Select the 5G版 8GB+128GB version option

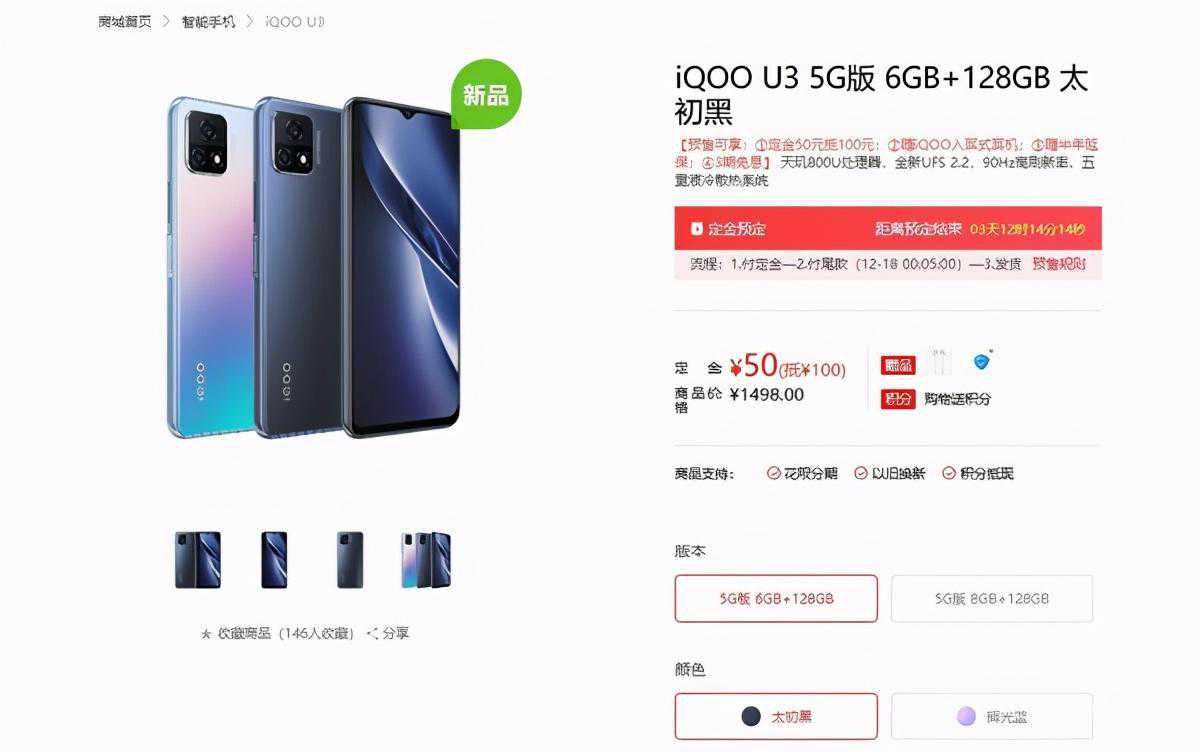pos(992,598)
